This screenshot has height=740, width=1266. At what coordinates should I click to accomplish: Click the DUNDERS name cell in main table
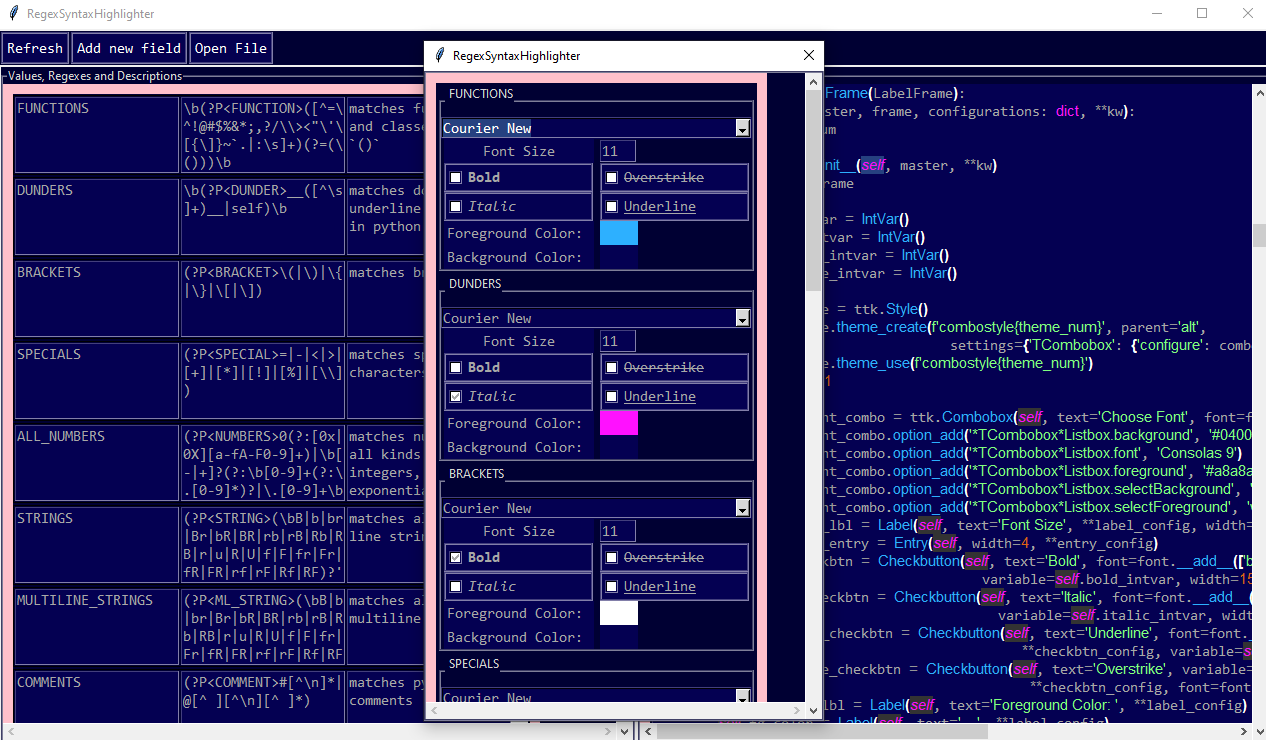point(96,216)
